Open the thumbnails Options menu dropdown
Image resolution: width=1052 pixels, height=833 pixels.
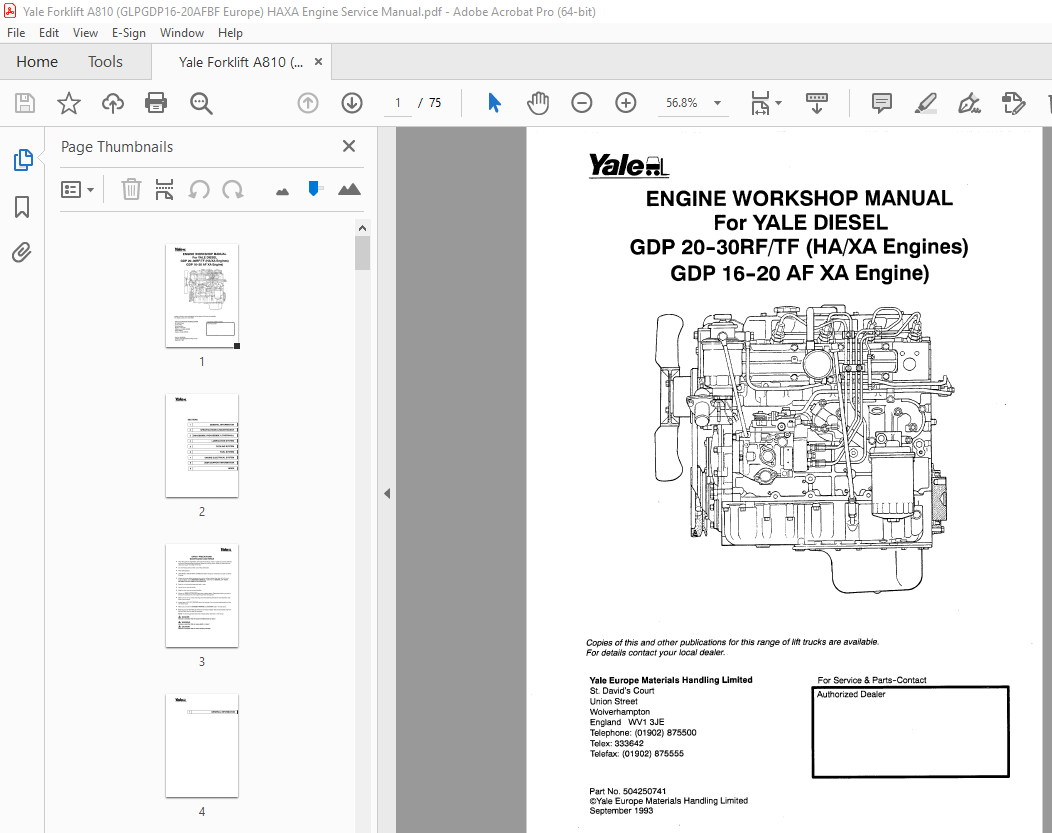click(x=77, y=190)
